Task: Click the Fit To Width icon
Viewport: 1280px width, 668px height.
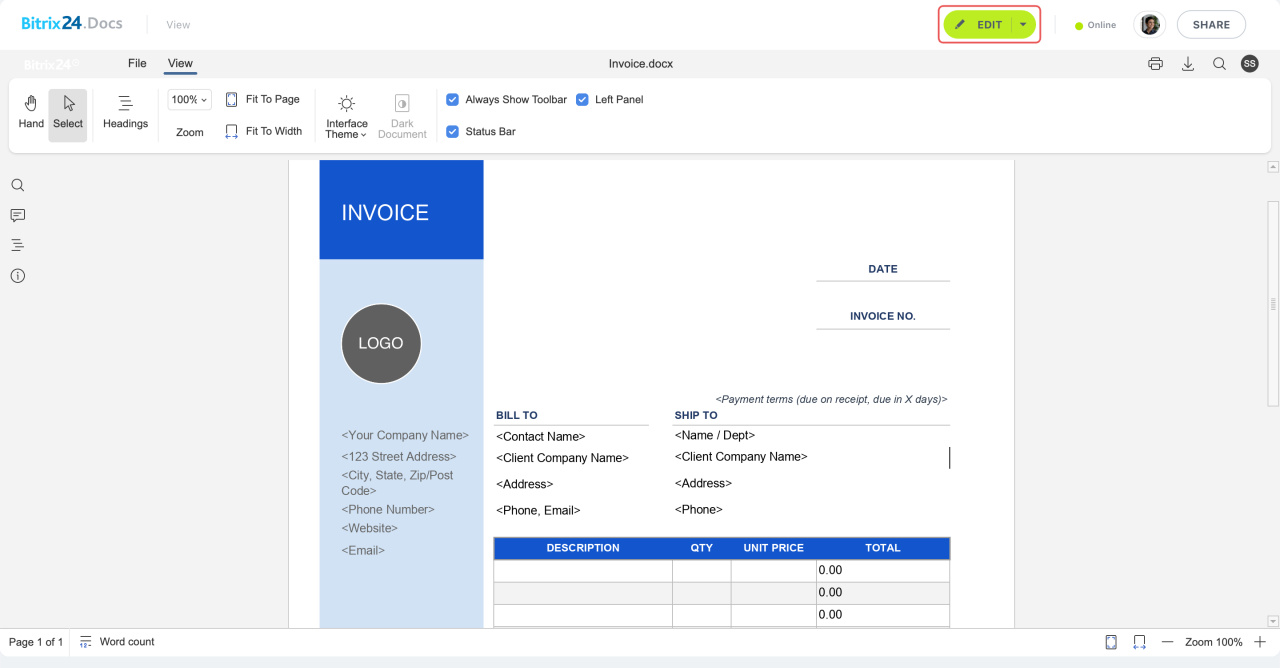Action: [x=232, y=131]
